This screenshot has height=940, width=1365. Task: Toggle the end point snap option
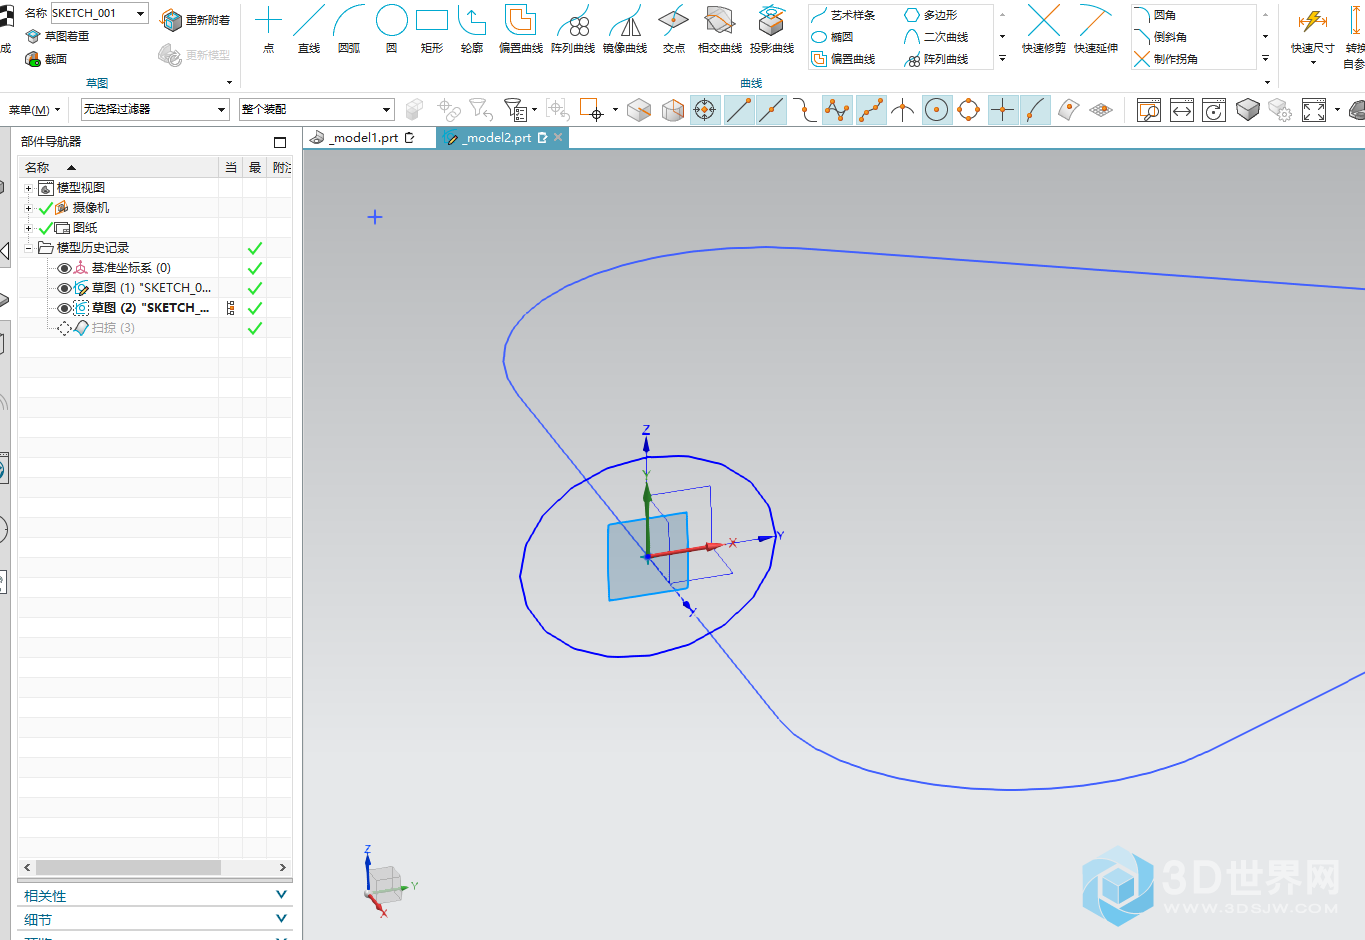(x=739, y=110)
